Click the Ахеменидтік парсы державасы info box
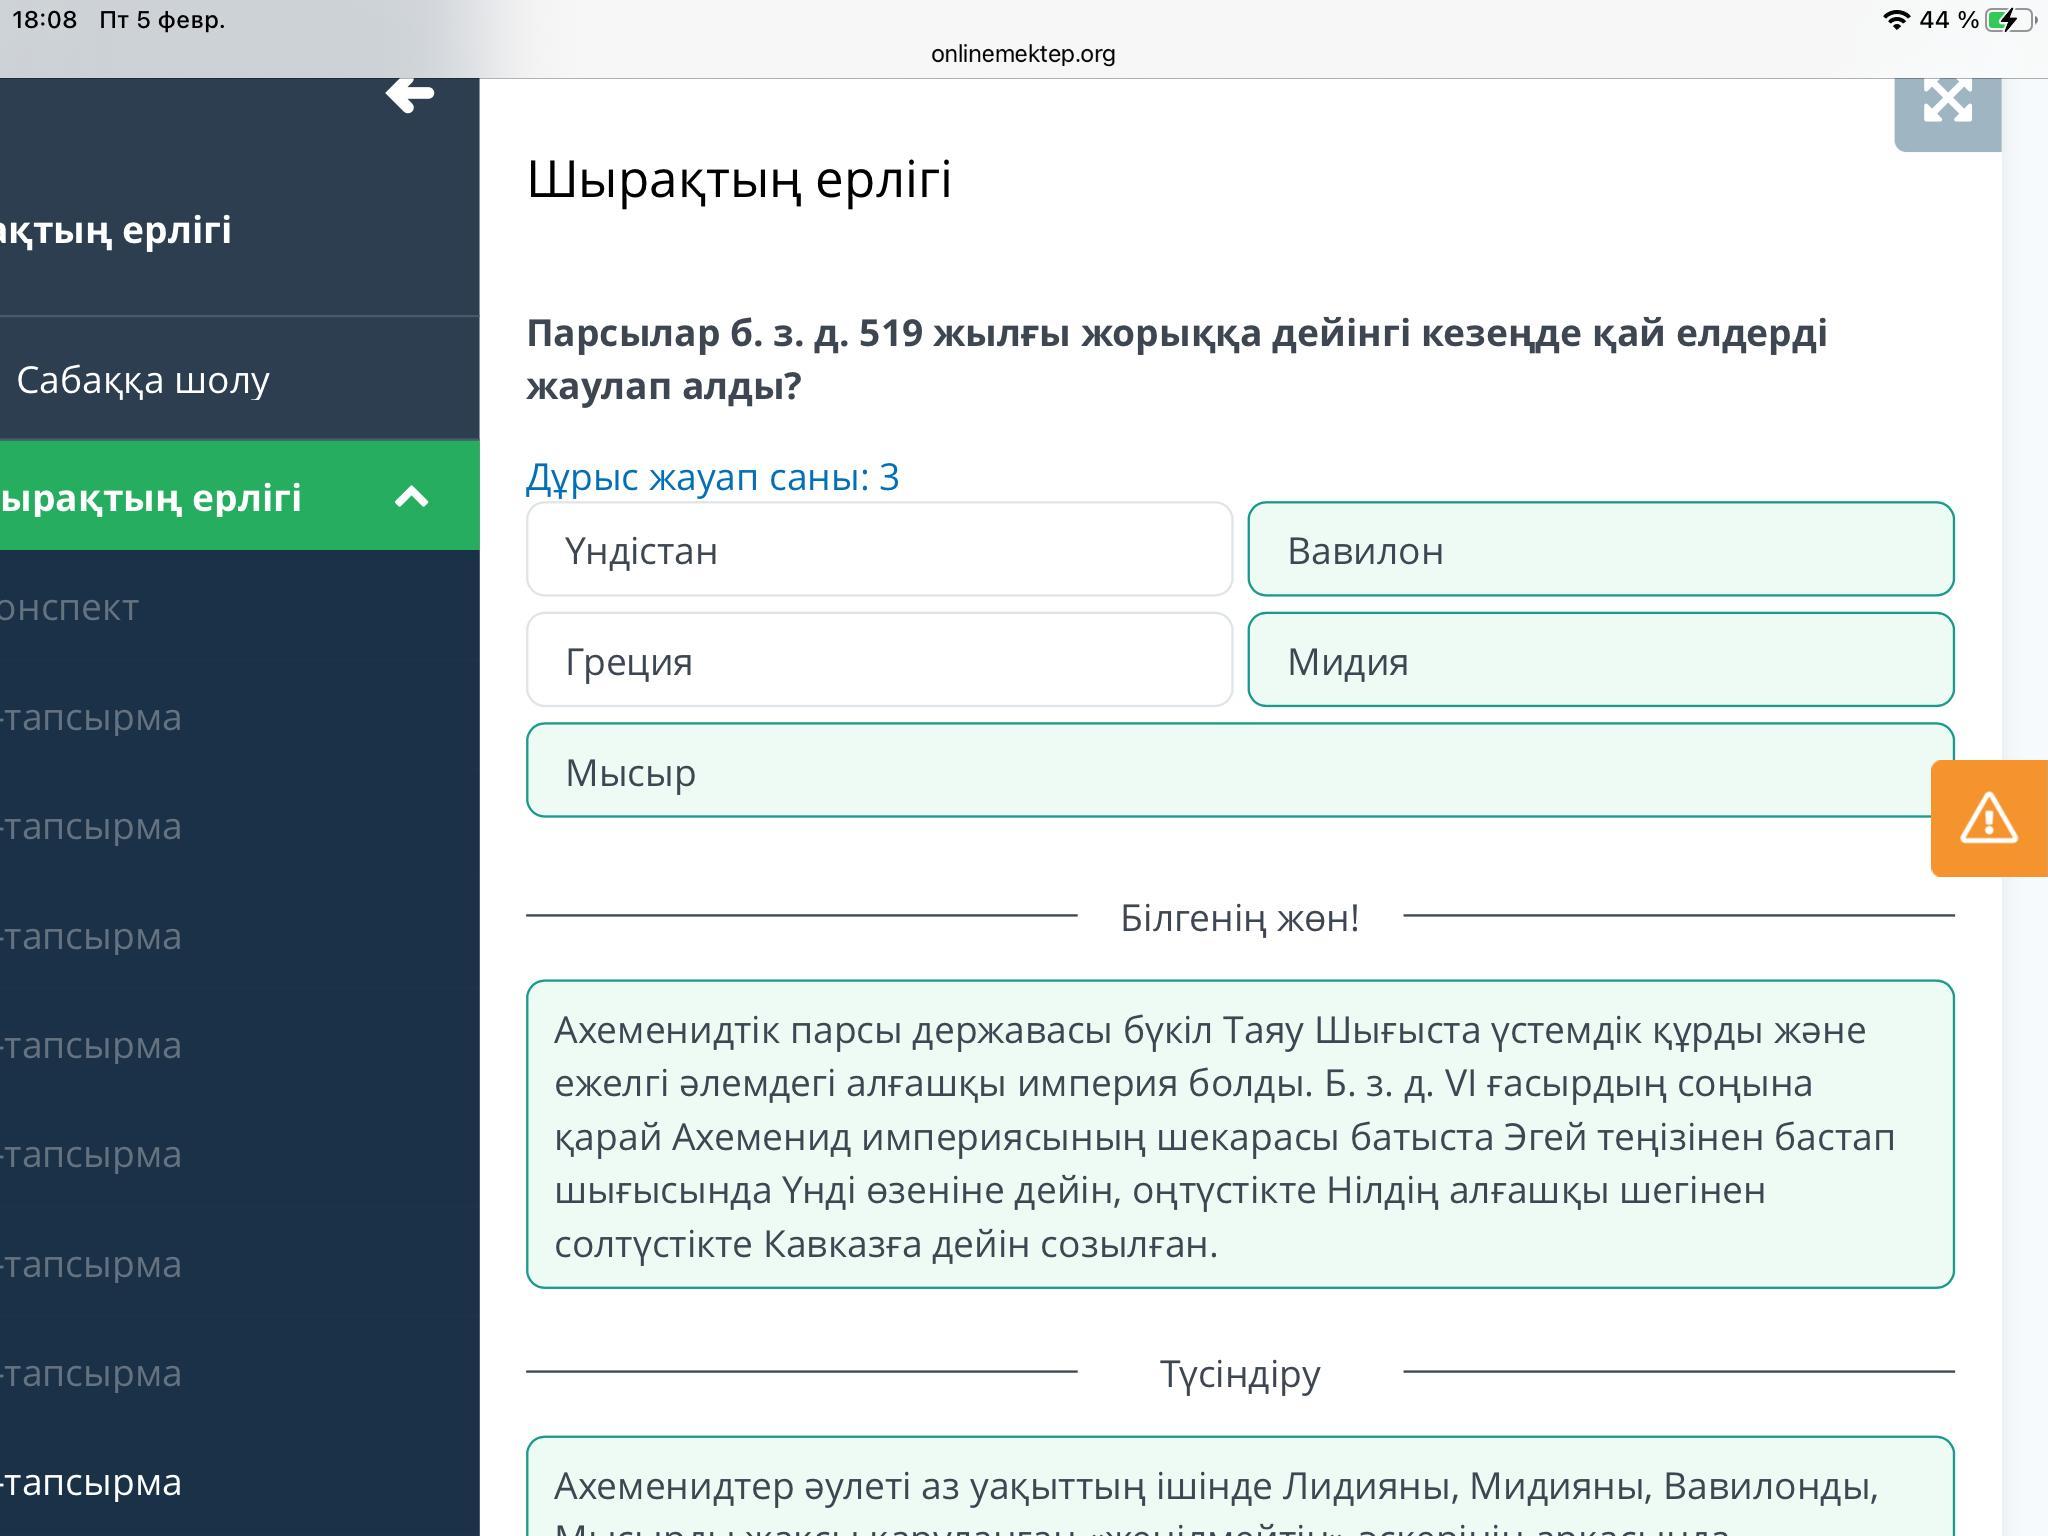This screenshot has height=1536, width=2048. tap(1239, 1135)
